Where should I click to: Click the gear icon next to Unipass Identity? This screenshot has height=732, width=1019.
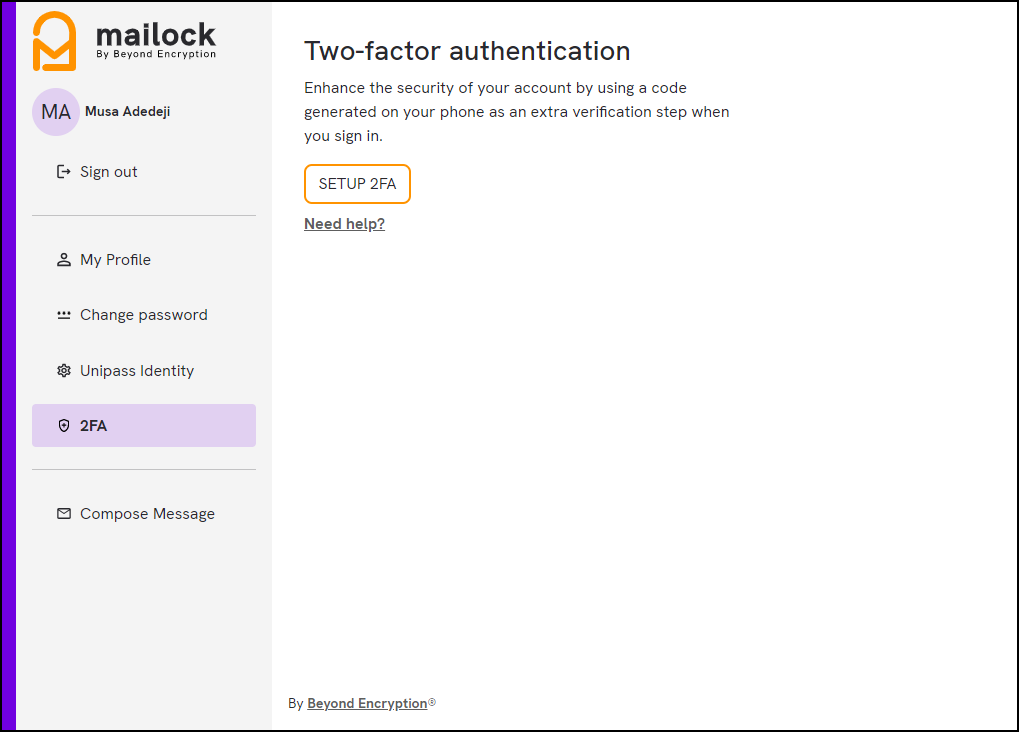63,370
